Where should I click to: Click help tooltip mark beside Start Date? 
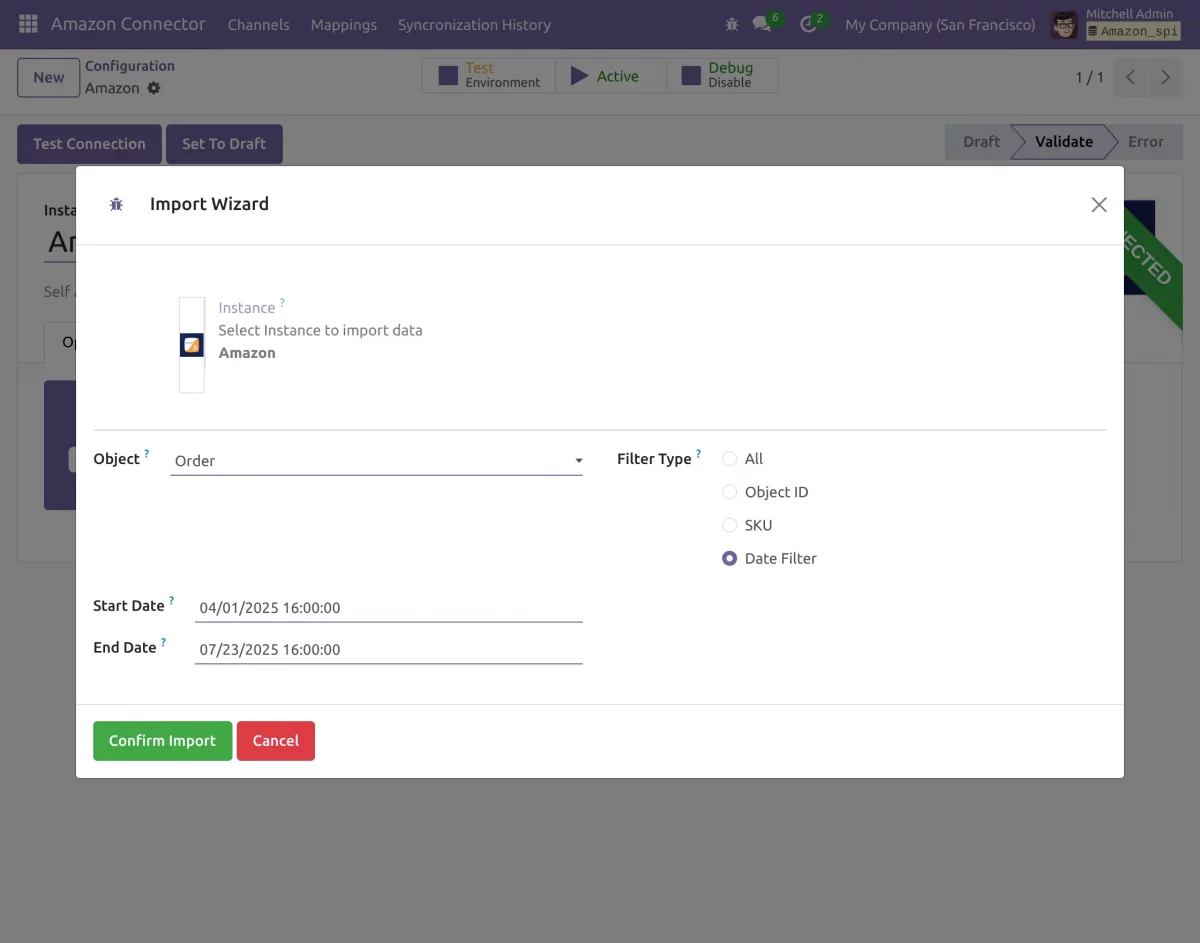point(171,600)
